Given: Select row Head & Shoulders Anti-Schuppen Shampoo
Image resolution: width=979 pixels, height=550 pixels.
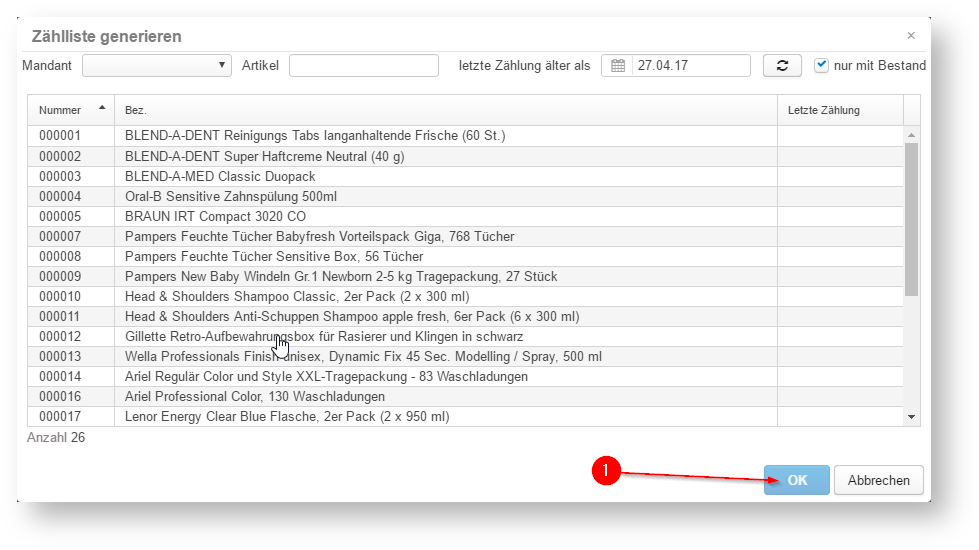Looking at the screenshot, I should pos(465,316).
